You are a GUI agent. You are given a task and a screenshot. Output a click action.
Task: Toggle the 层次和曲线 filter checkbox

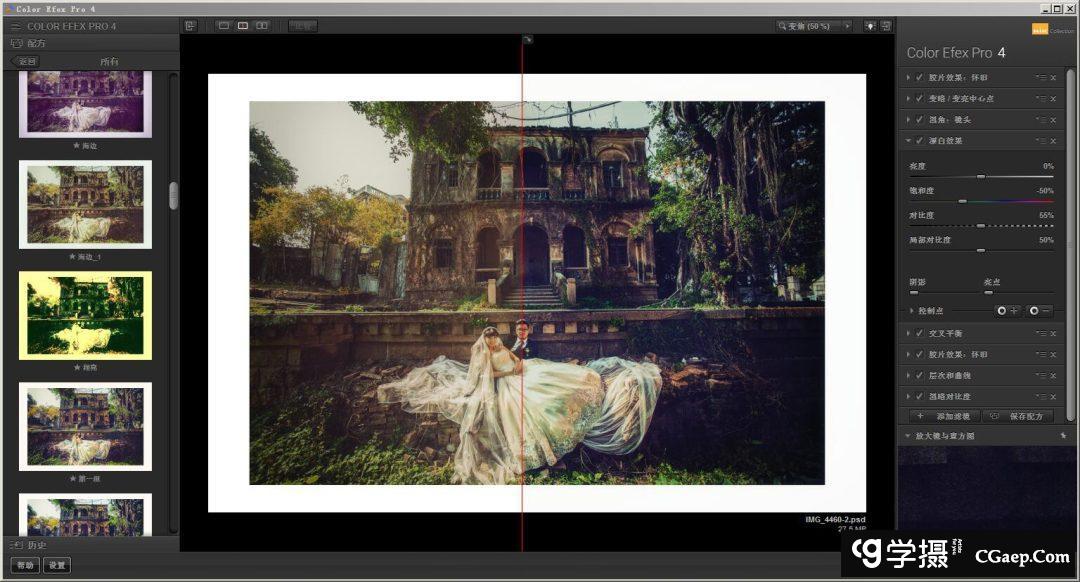point(919,376)
